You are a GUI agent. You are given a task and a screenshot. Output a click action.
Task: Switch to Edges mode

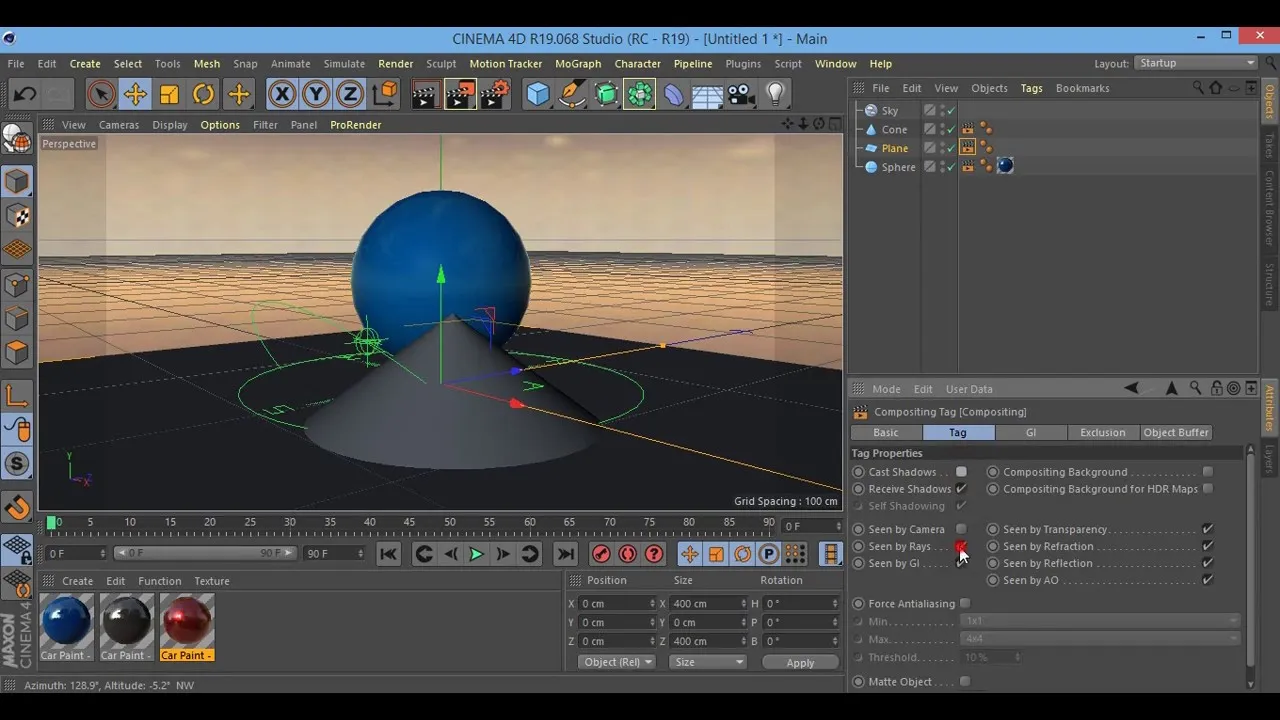point(17,319)
